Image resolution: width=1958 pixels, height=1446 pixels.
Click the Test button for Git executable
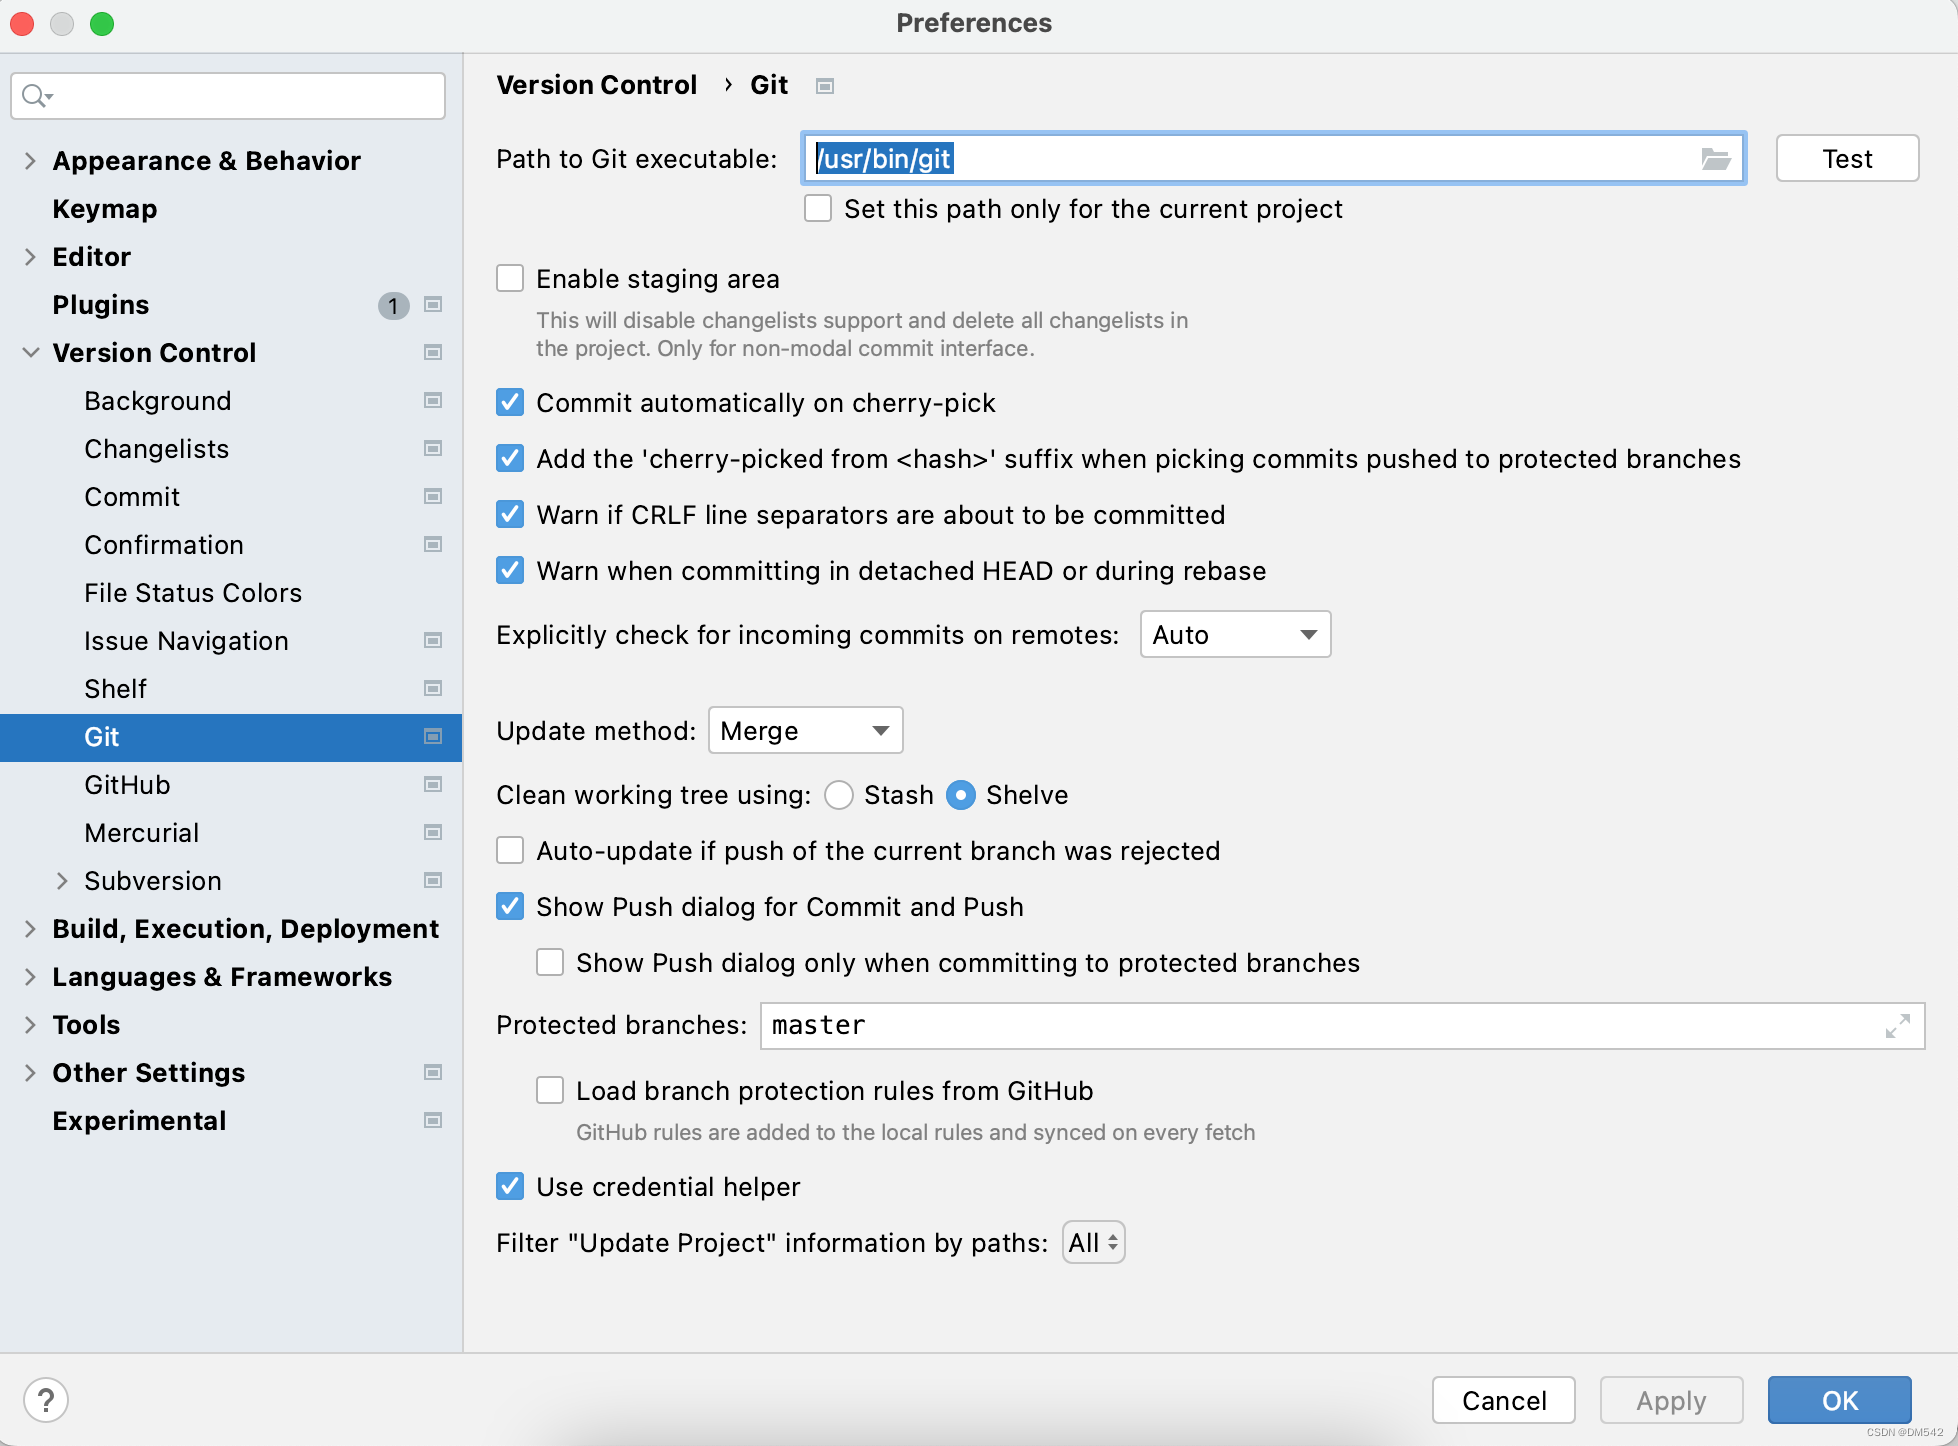click(1847, 158)
